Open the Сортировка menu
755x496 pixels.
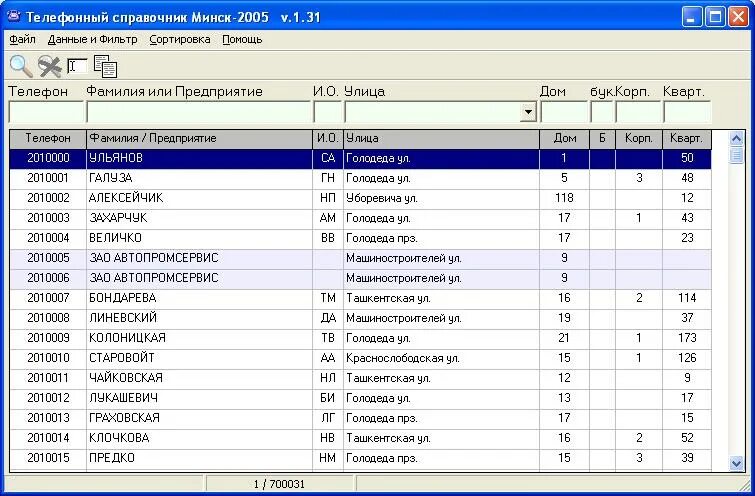click(x=180, y=39)
